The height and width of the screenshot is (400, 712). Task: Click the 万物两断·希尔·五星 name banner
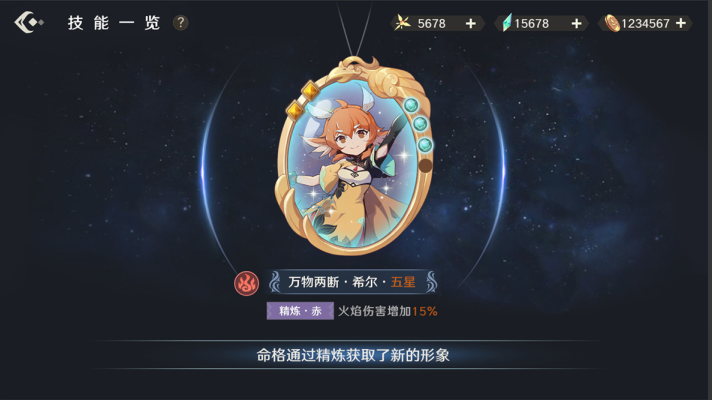(352, 282)
